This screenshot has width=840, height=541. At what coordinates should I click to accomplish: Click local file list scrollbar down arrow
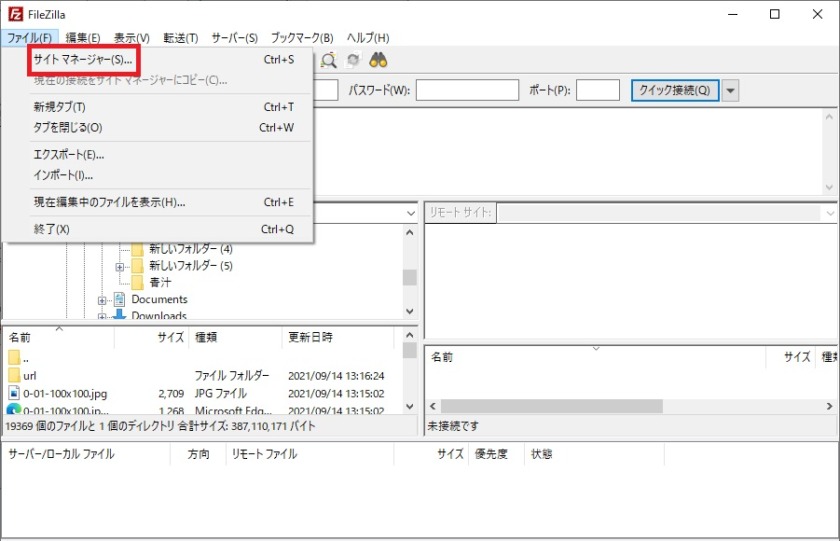[410, 406]
